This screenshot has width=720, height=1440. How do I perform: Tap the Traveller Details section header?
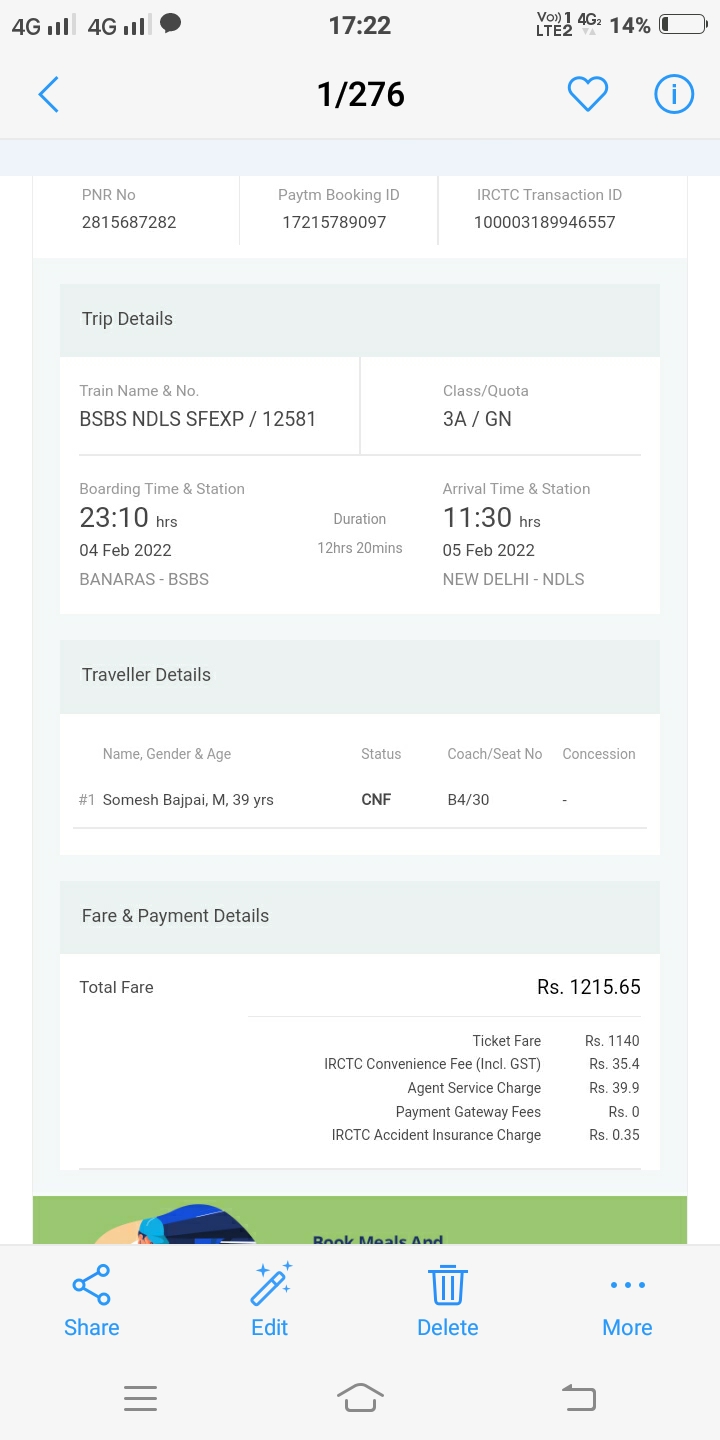(360, 675)
